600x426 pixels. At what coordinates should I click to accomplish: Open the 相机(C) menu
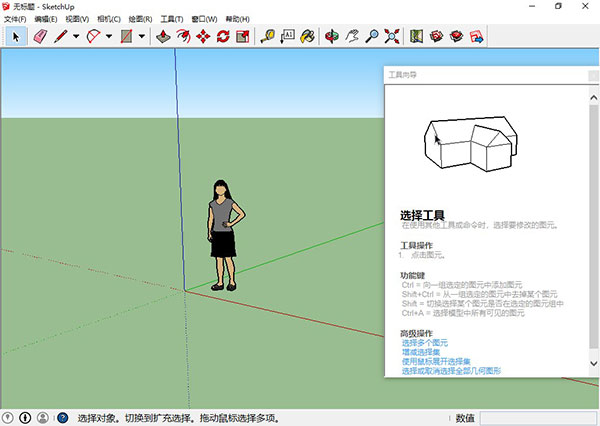click(x=109, y=19)
